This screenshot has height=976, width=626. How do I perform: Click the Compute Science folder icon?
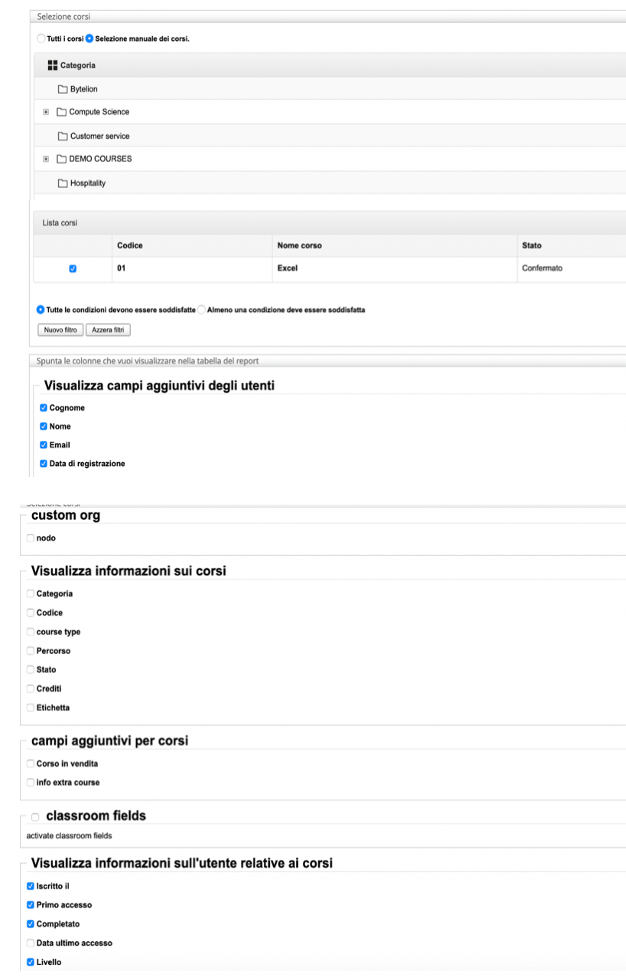(x=61, y=112)
